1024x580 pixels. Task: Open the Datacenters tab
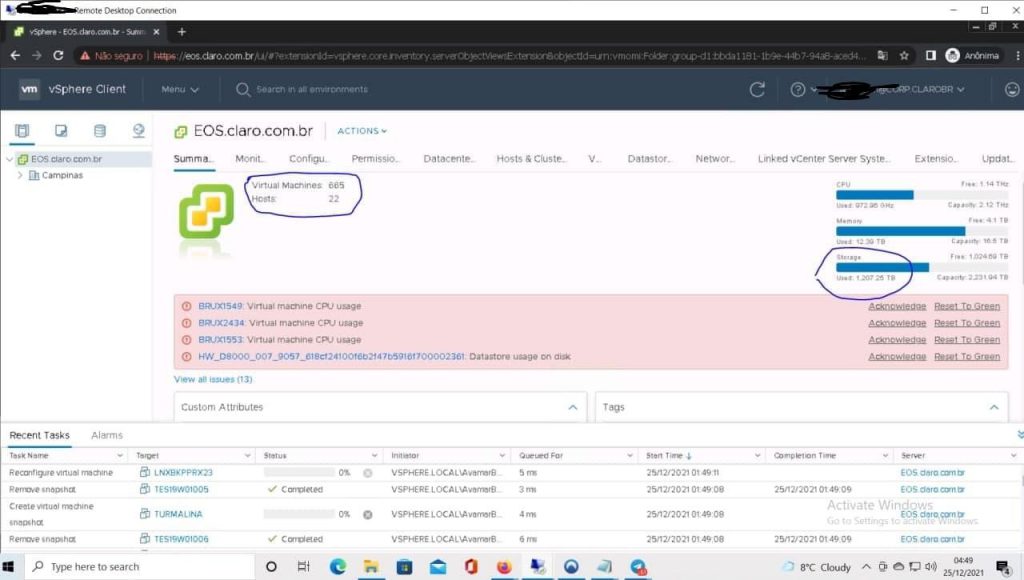pos(449,159)
